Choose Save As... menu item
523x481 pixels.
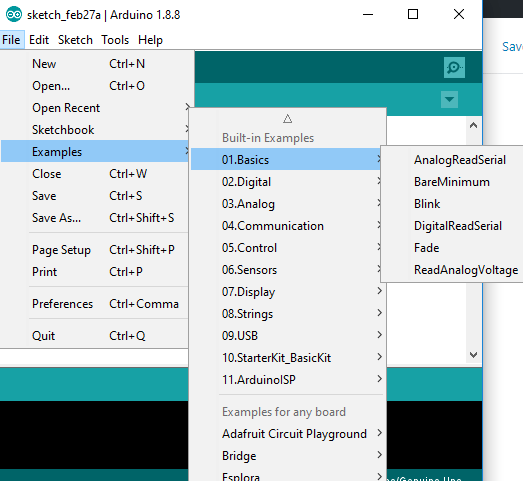click(95, 218)
